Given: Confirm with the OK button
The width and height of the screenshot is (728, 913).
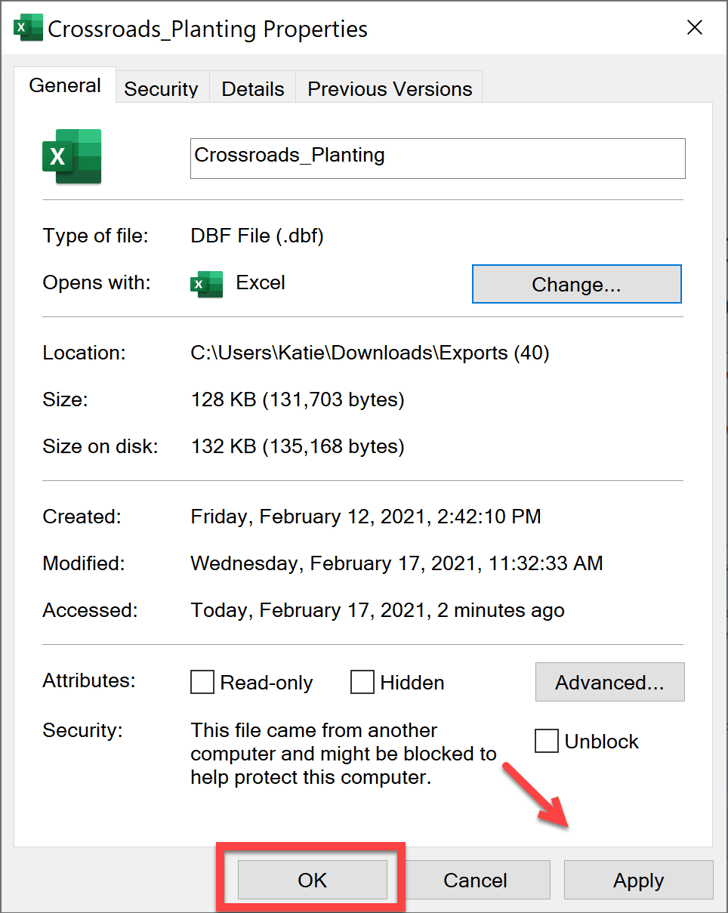Looking at the screenshot, I should click(313, 880).
